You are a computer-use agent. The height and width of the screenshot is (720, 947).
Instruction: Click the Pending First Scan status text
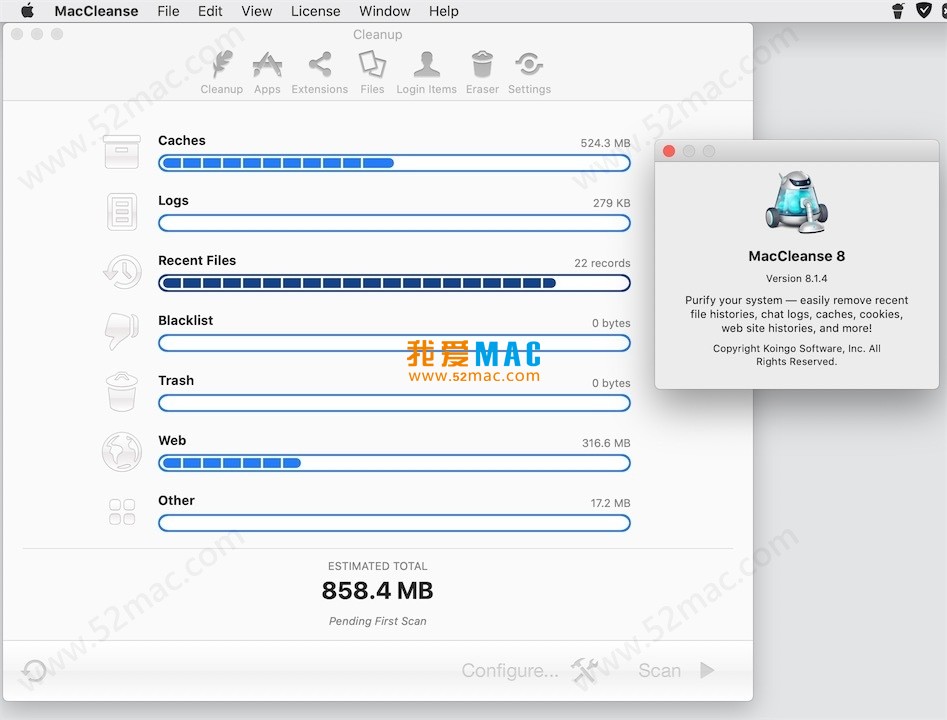point(377,621)
